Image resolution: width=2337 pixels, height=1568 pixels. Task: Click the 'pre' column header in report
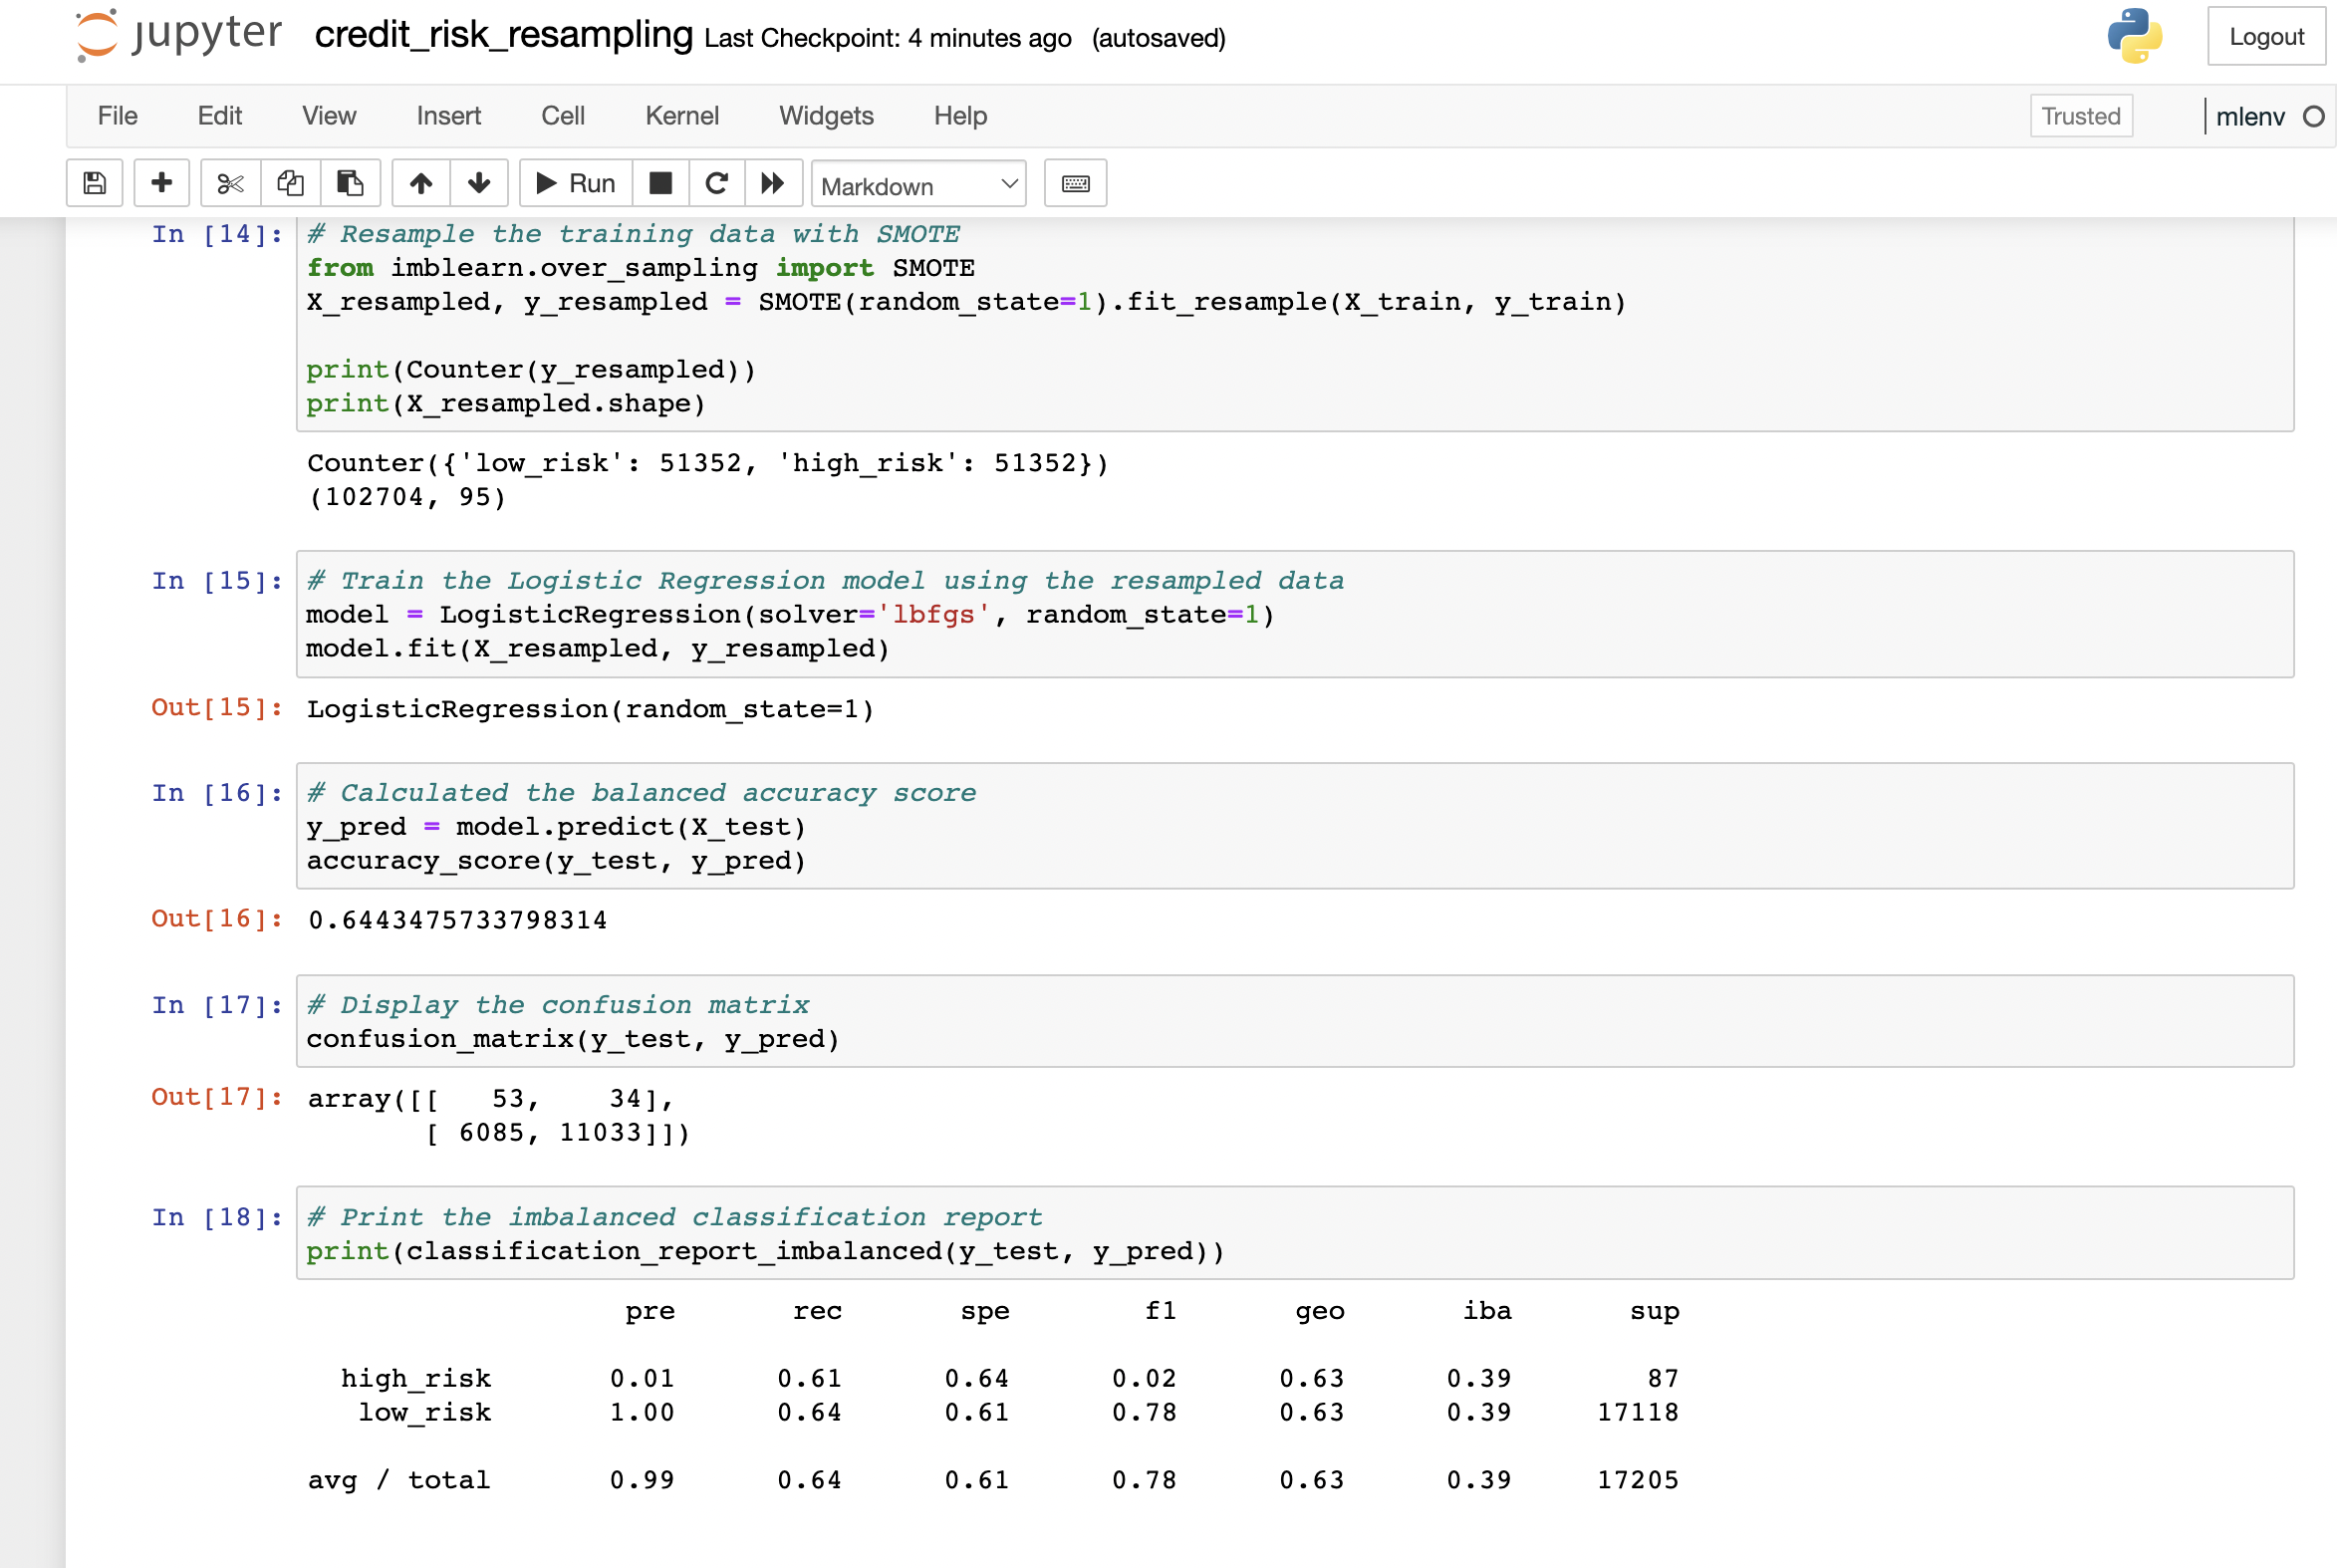(x=650, y=1312)
